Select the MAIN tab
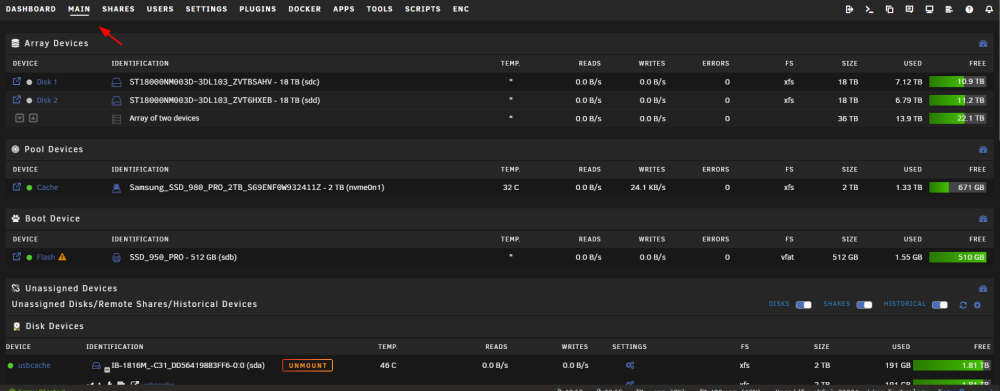 pyautogui.click(x=79, y=10)
